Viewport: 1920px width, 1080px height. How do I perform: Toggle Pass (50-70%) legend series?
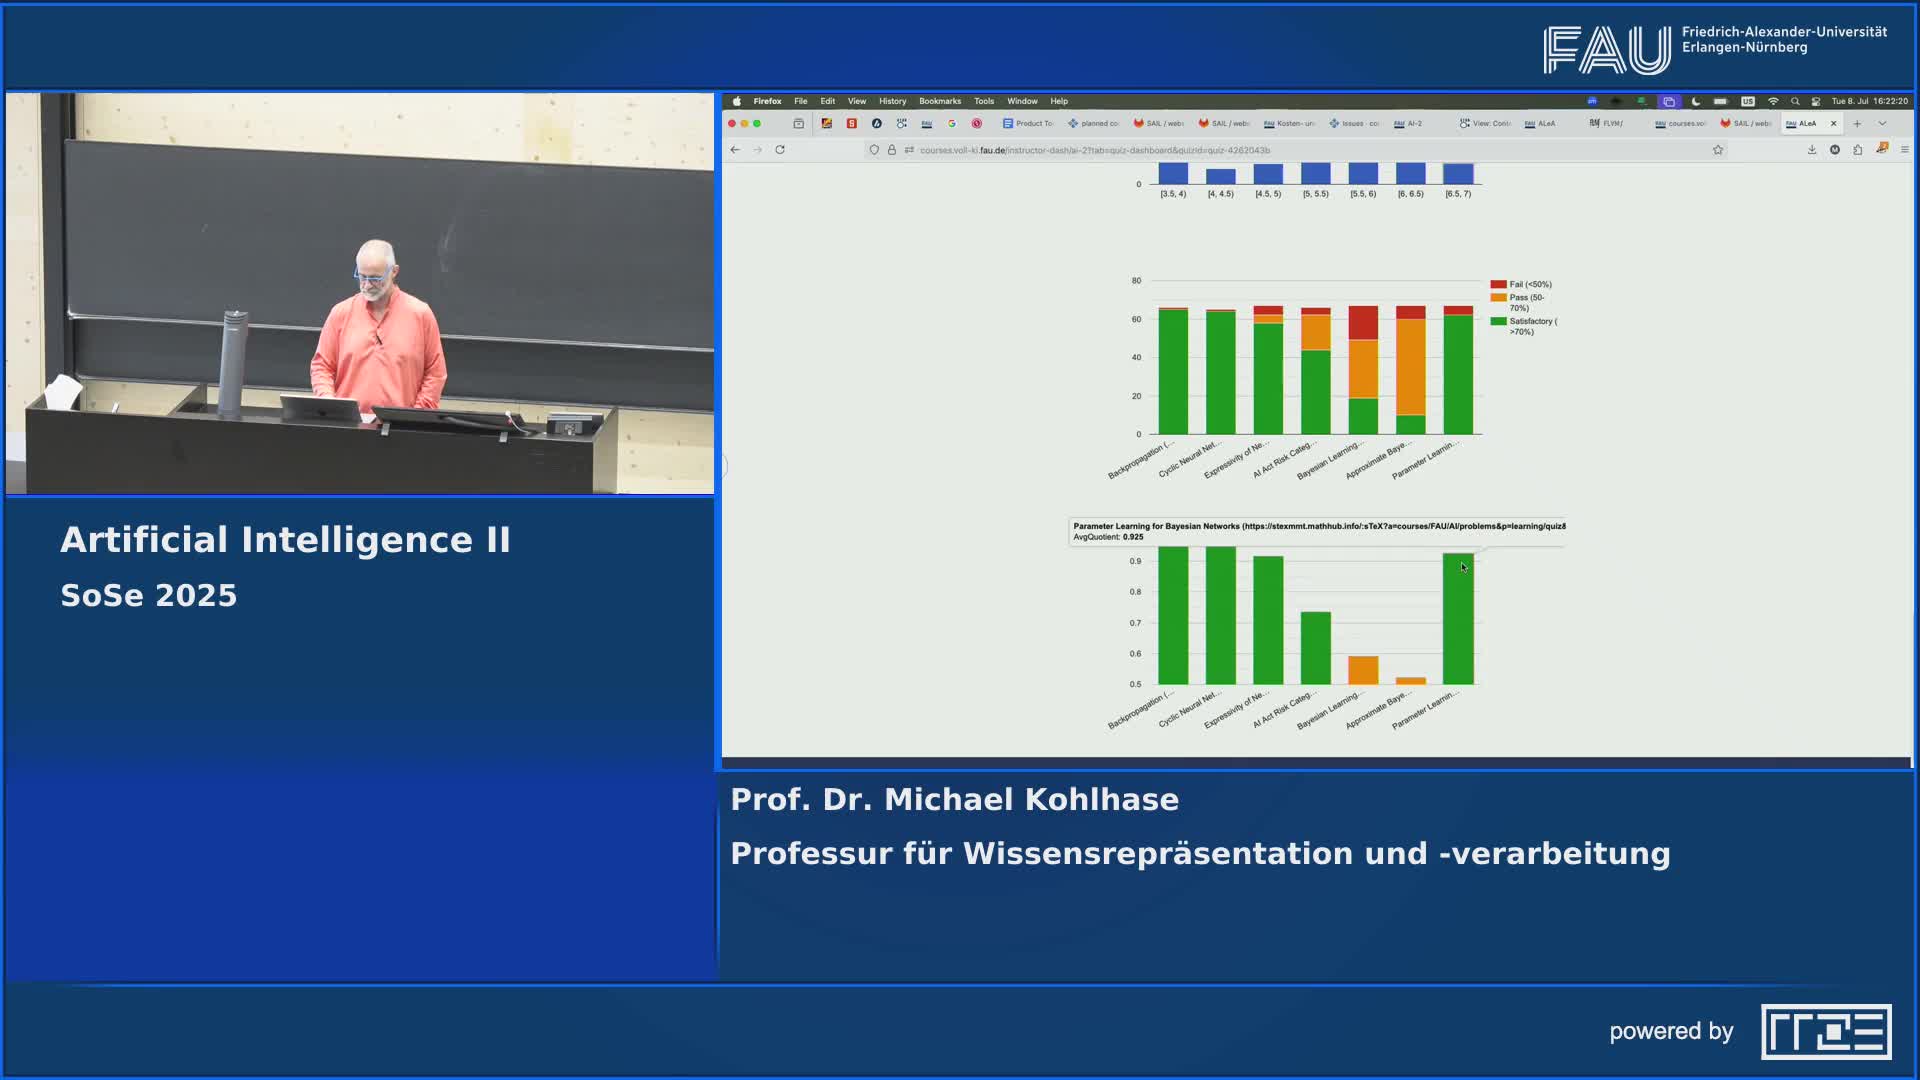pyautogui.click(x=1526, y=298)
